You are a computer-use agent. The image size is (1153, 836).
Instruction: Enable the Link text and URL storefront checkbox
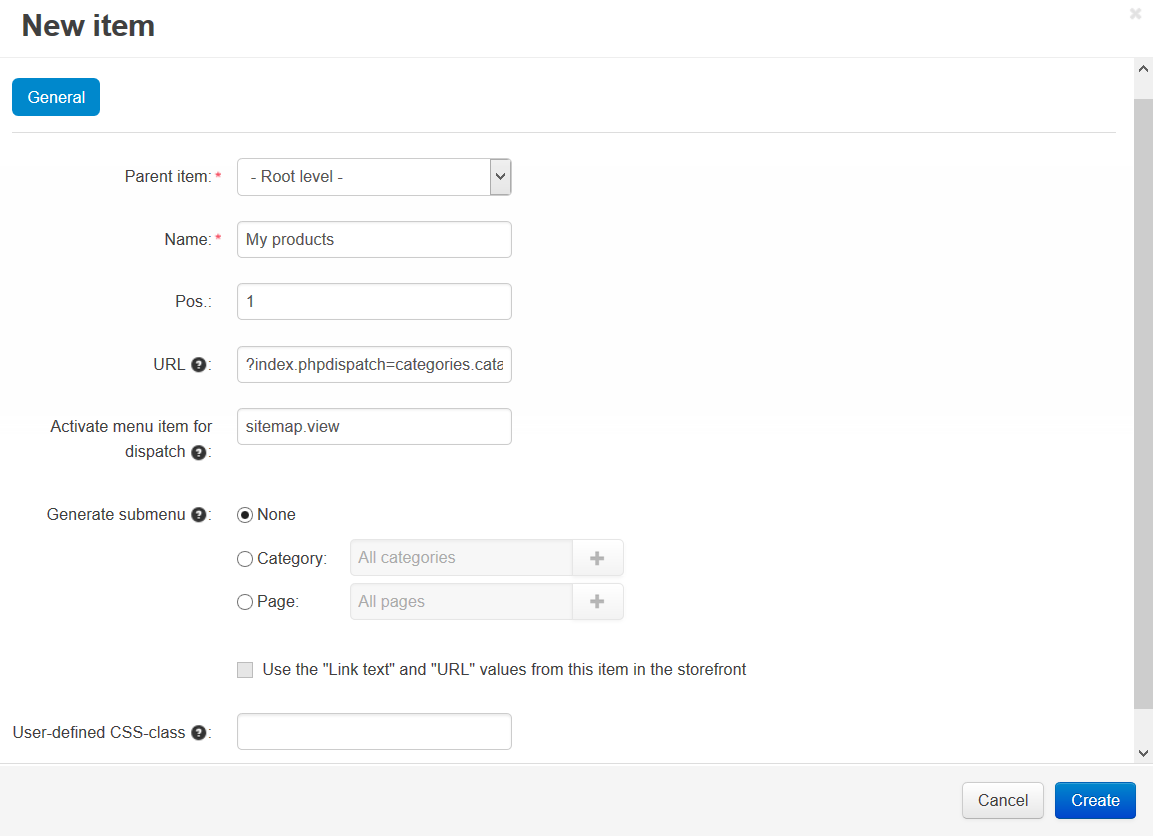coord(245,670)
